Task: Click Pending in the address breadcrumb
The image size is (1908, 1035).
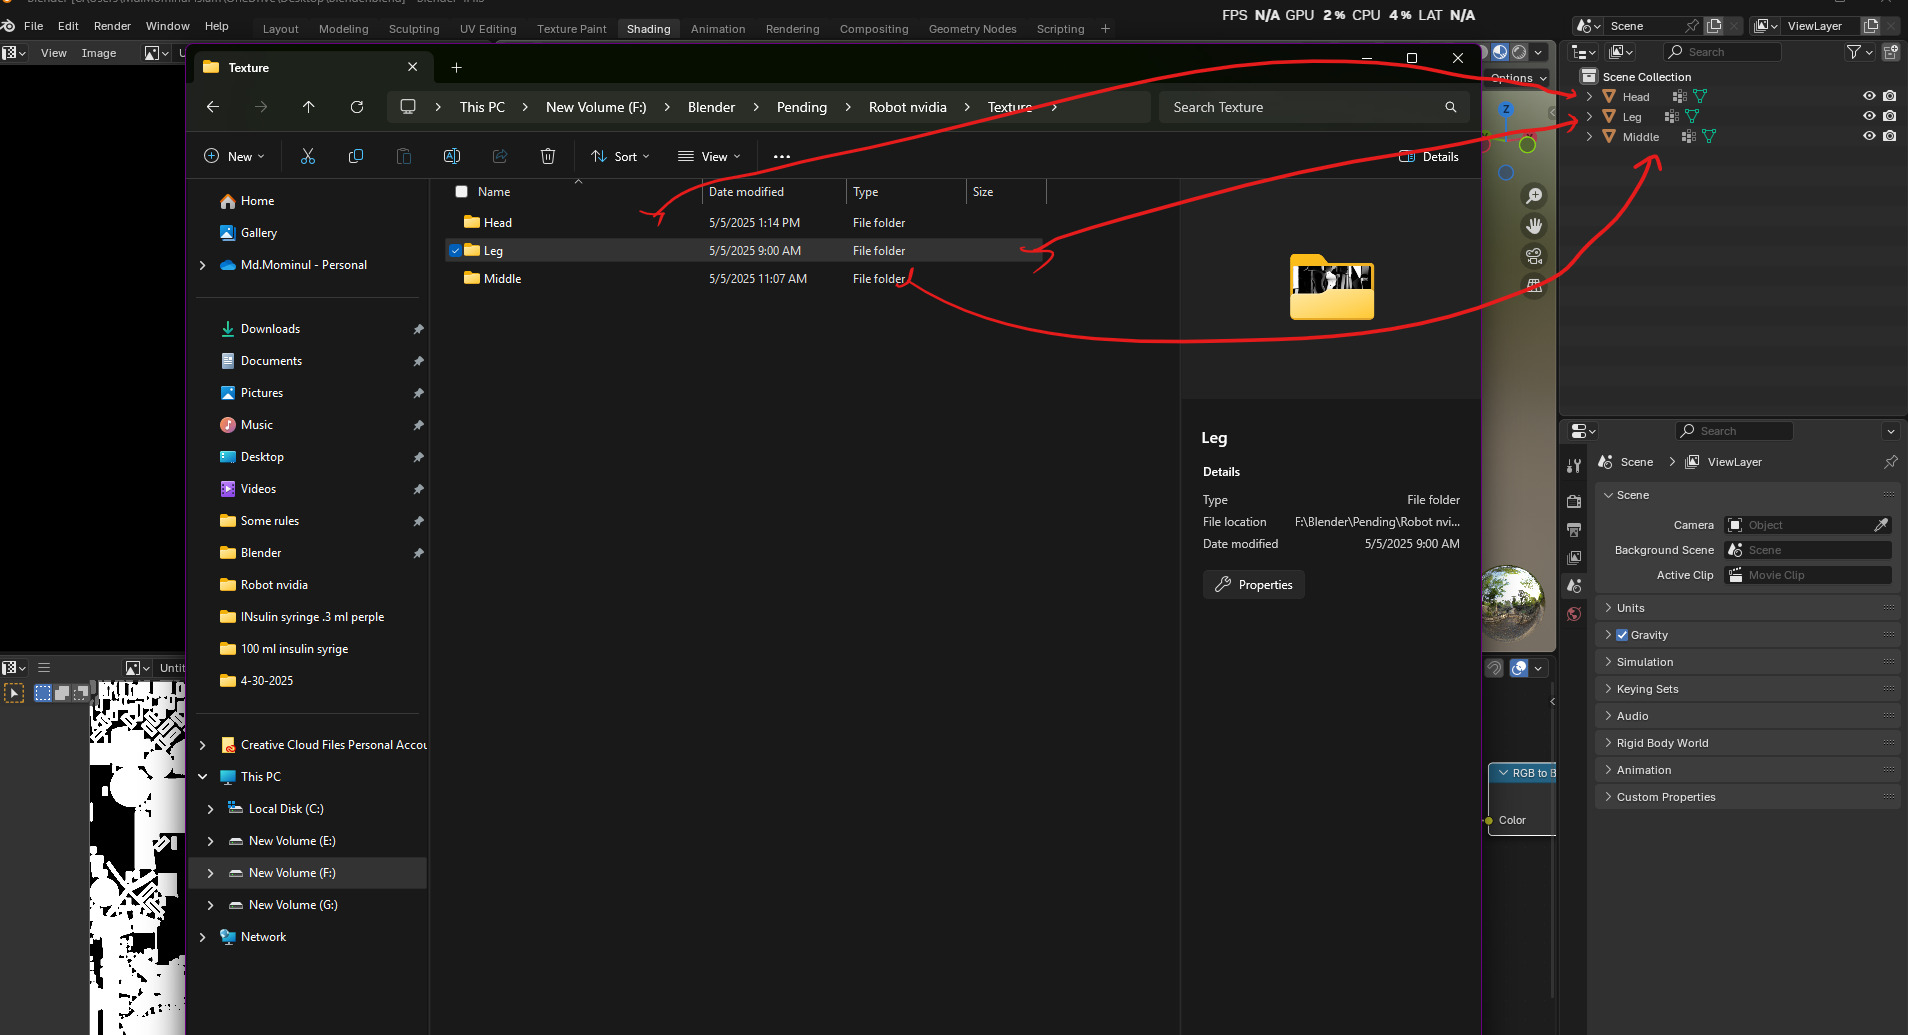Action: tap(802, 107)
